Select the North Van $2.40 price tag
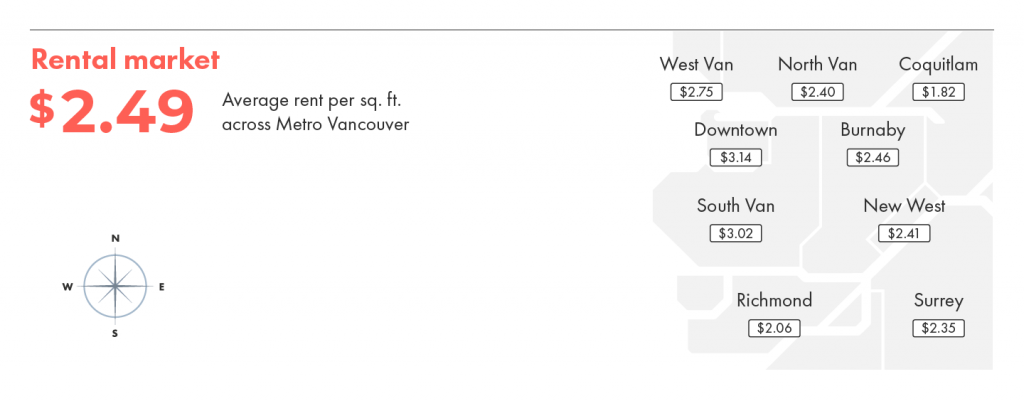1024x401 pixels. coord(818,92)
